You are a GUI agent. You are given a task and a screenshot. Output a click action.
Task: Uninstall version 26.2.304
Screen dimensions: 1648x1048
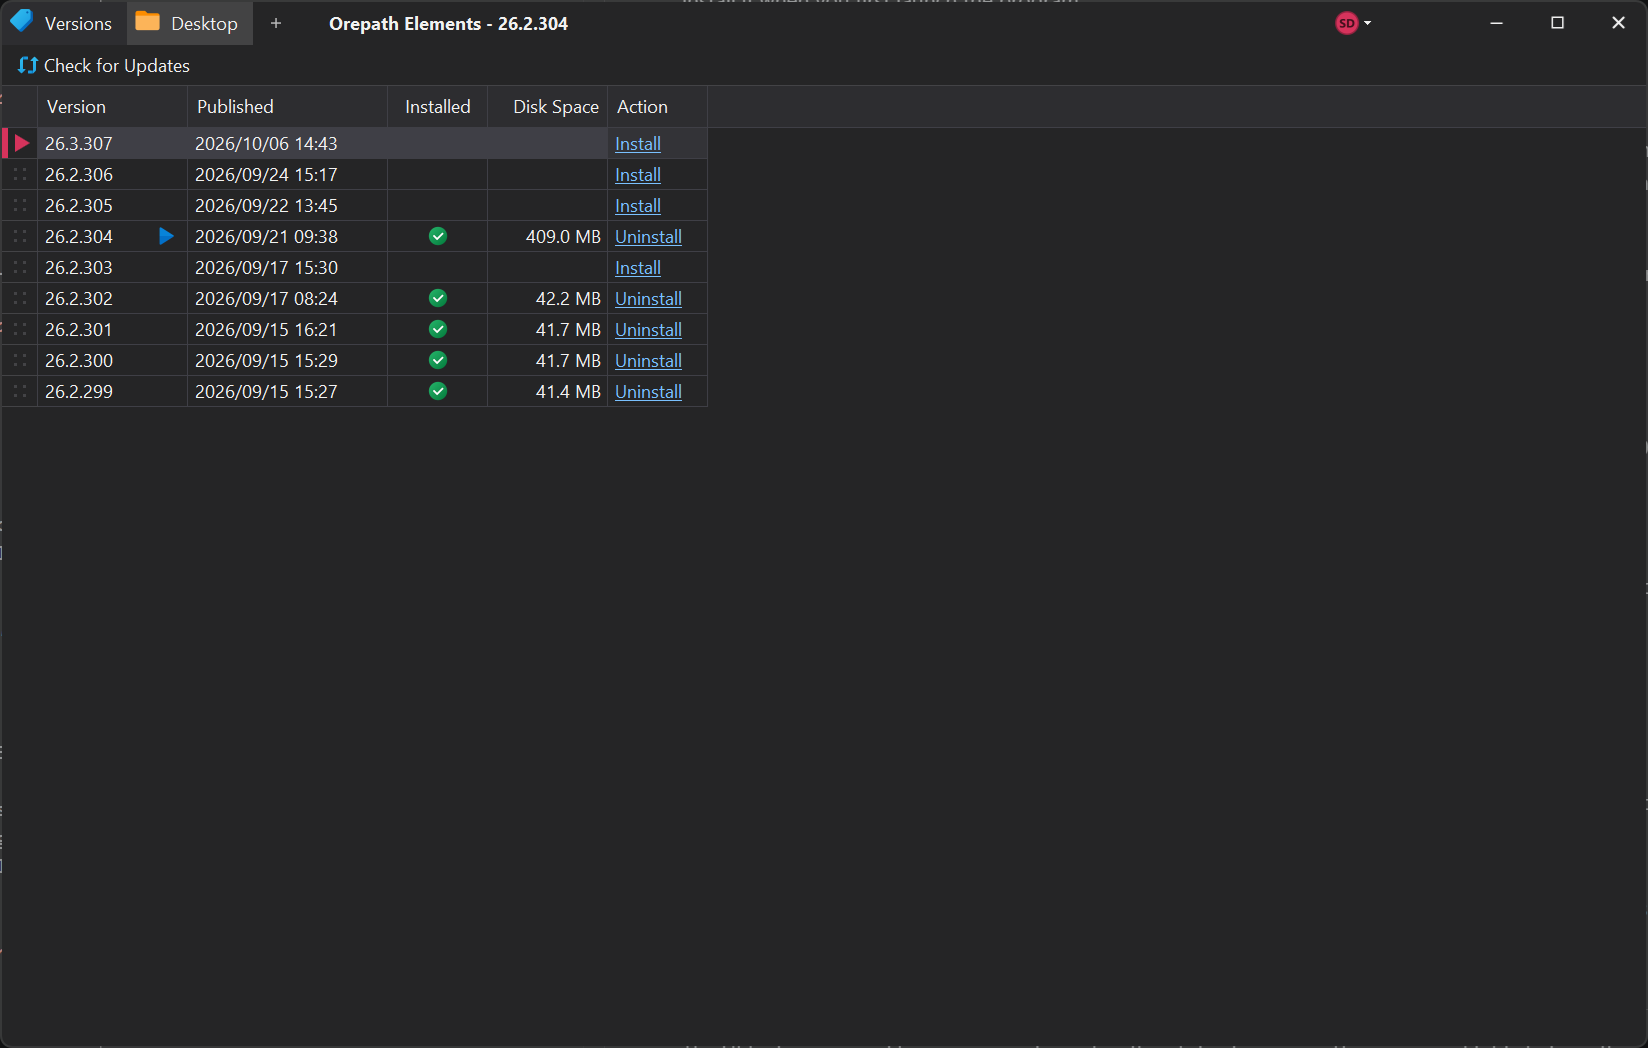coord(648,236)
